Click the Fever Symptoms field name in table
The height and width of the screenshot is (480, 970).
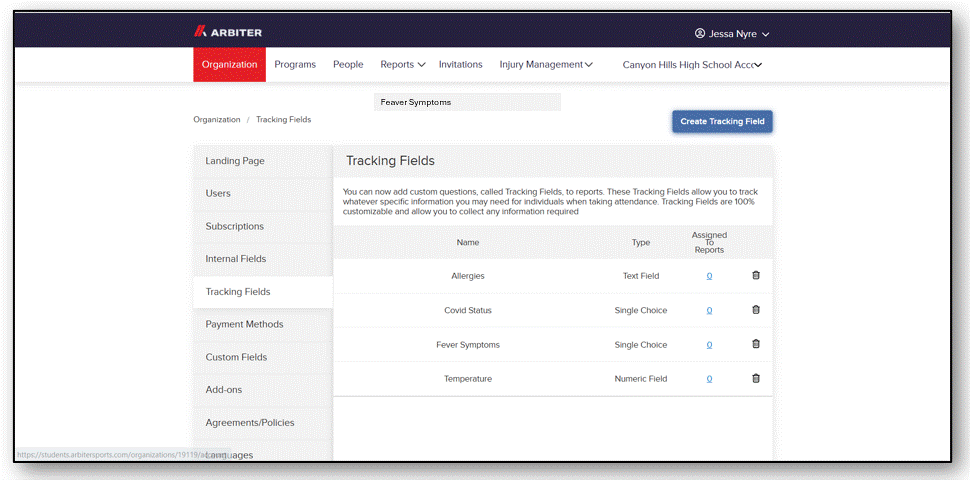tap(468, 345)
